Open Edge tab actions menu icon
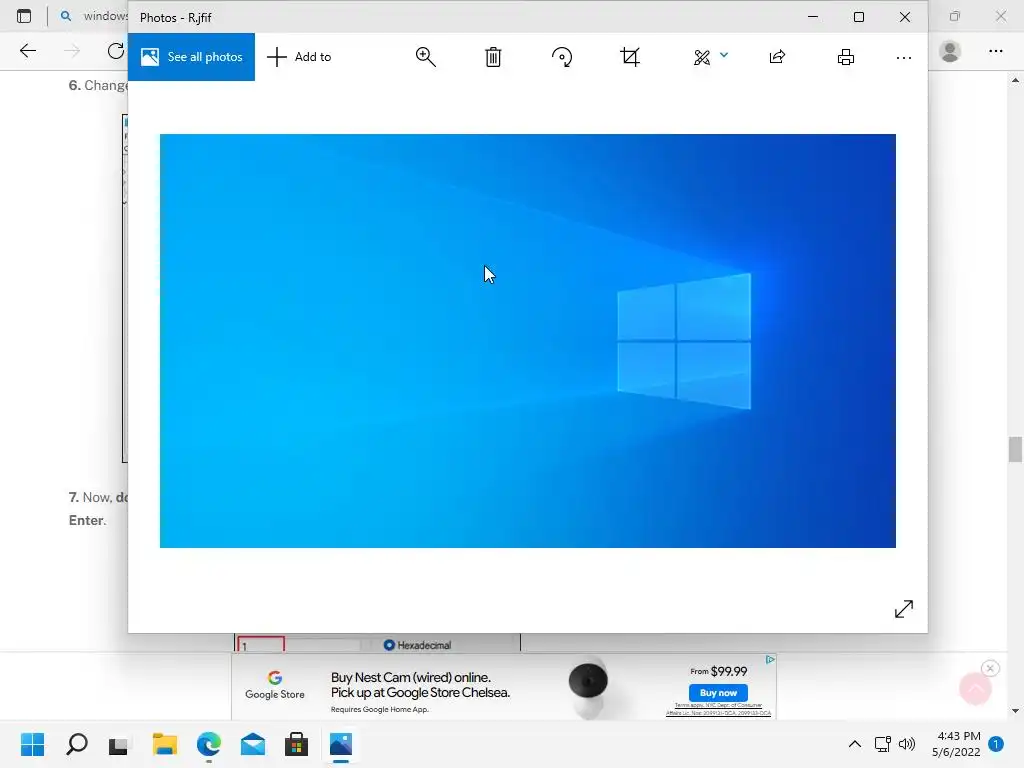1024x768 pixels. click(x=24, y=16)
